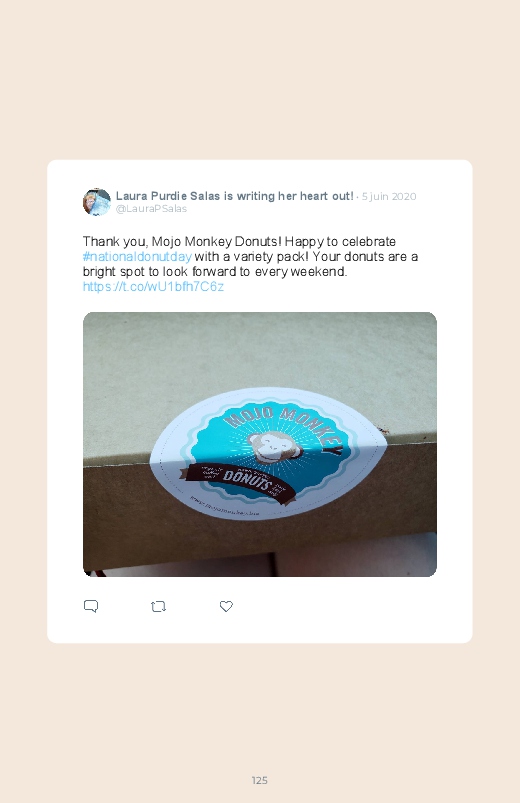Like the tweet with heart icon
The width and height of the screenshot is (520, 803).
226,606
